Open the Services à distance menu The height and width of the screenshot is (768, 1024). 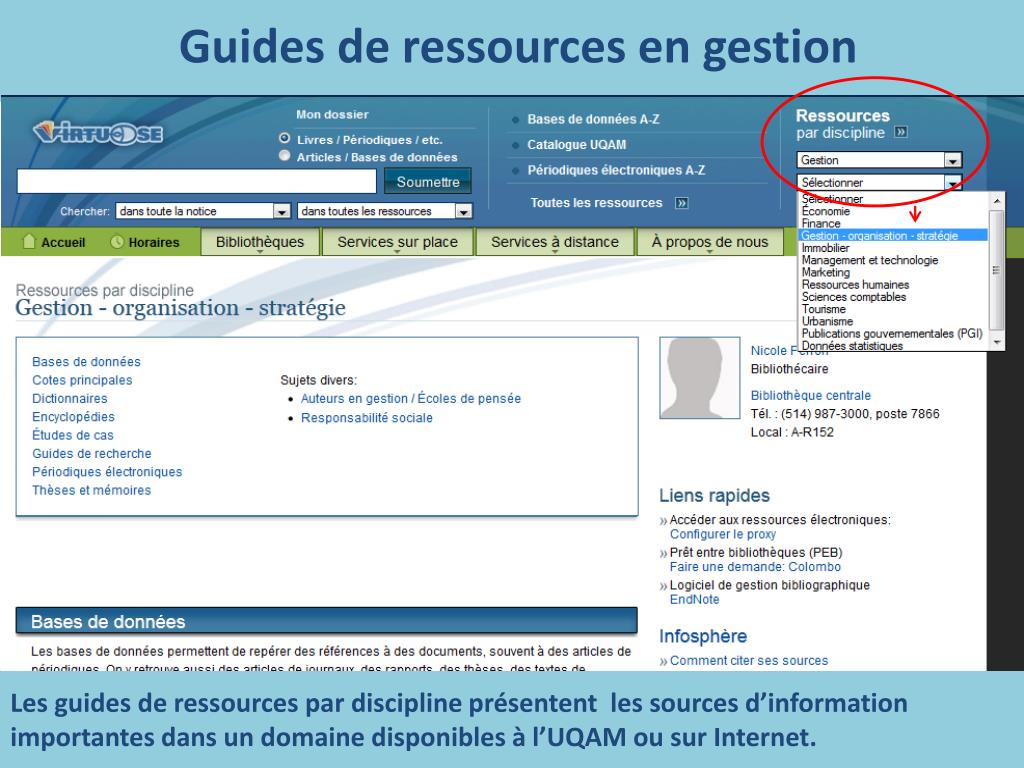click(554, 242)
